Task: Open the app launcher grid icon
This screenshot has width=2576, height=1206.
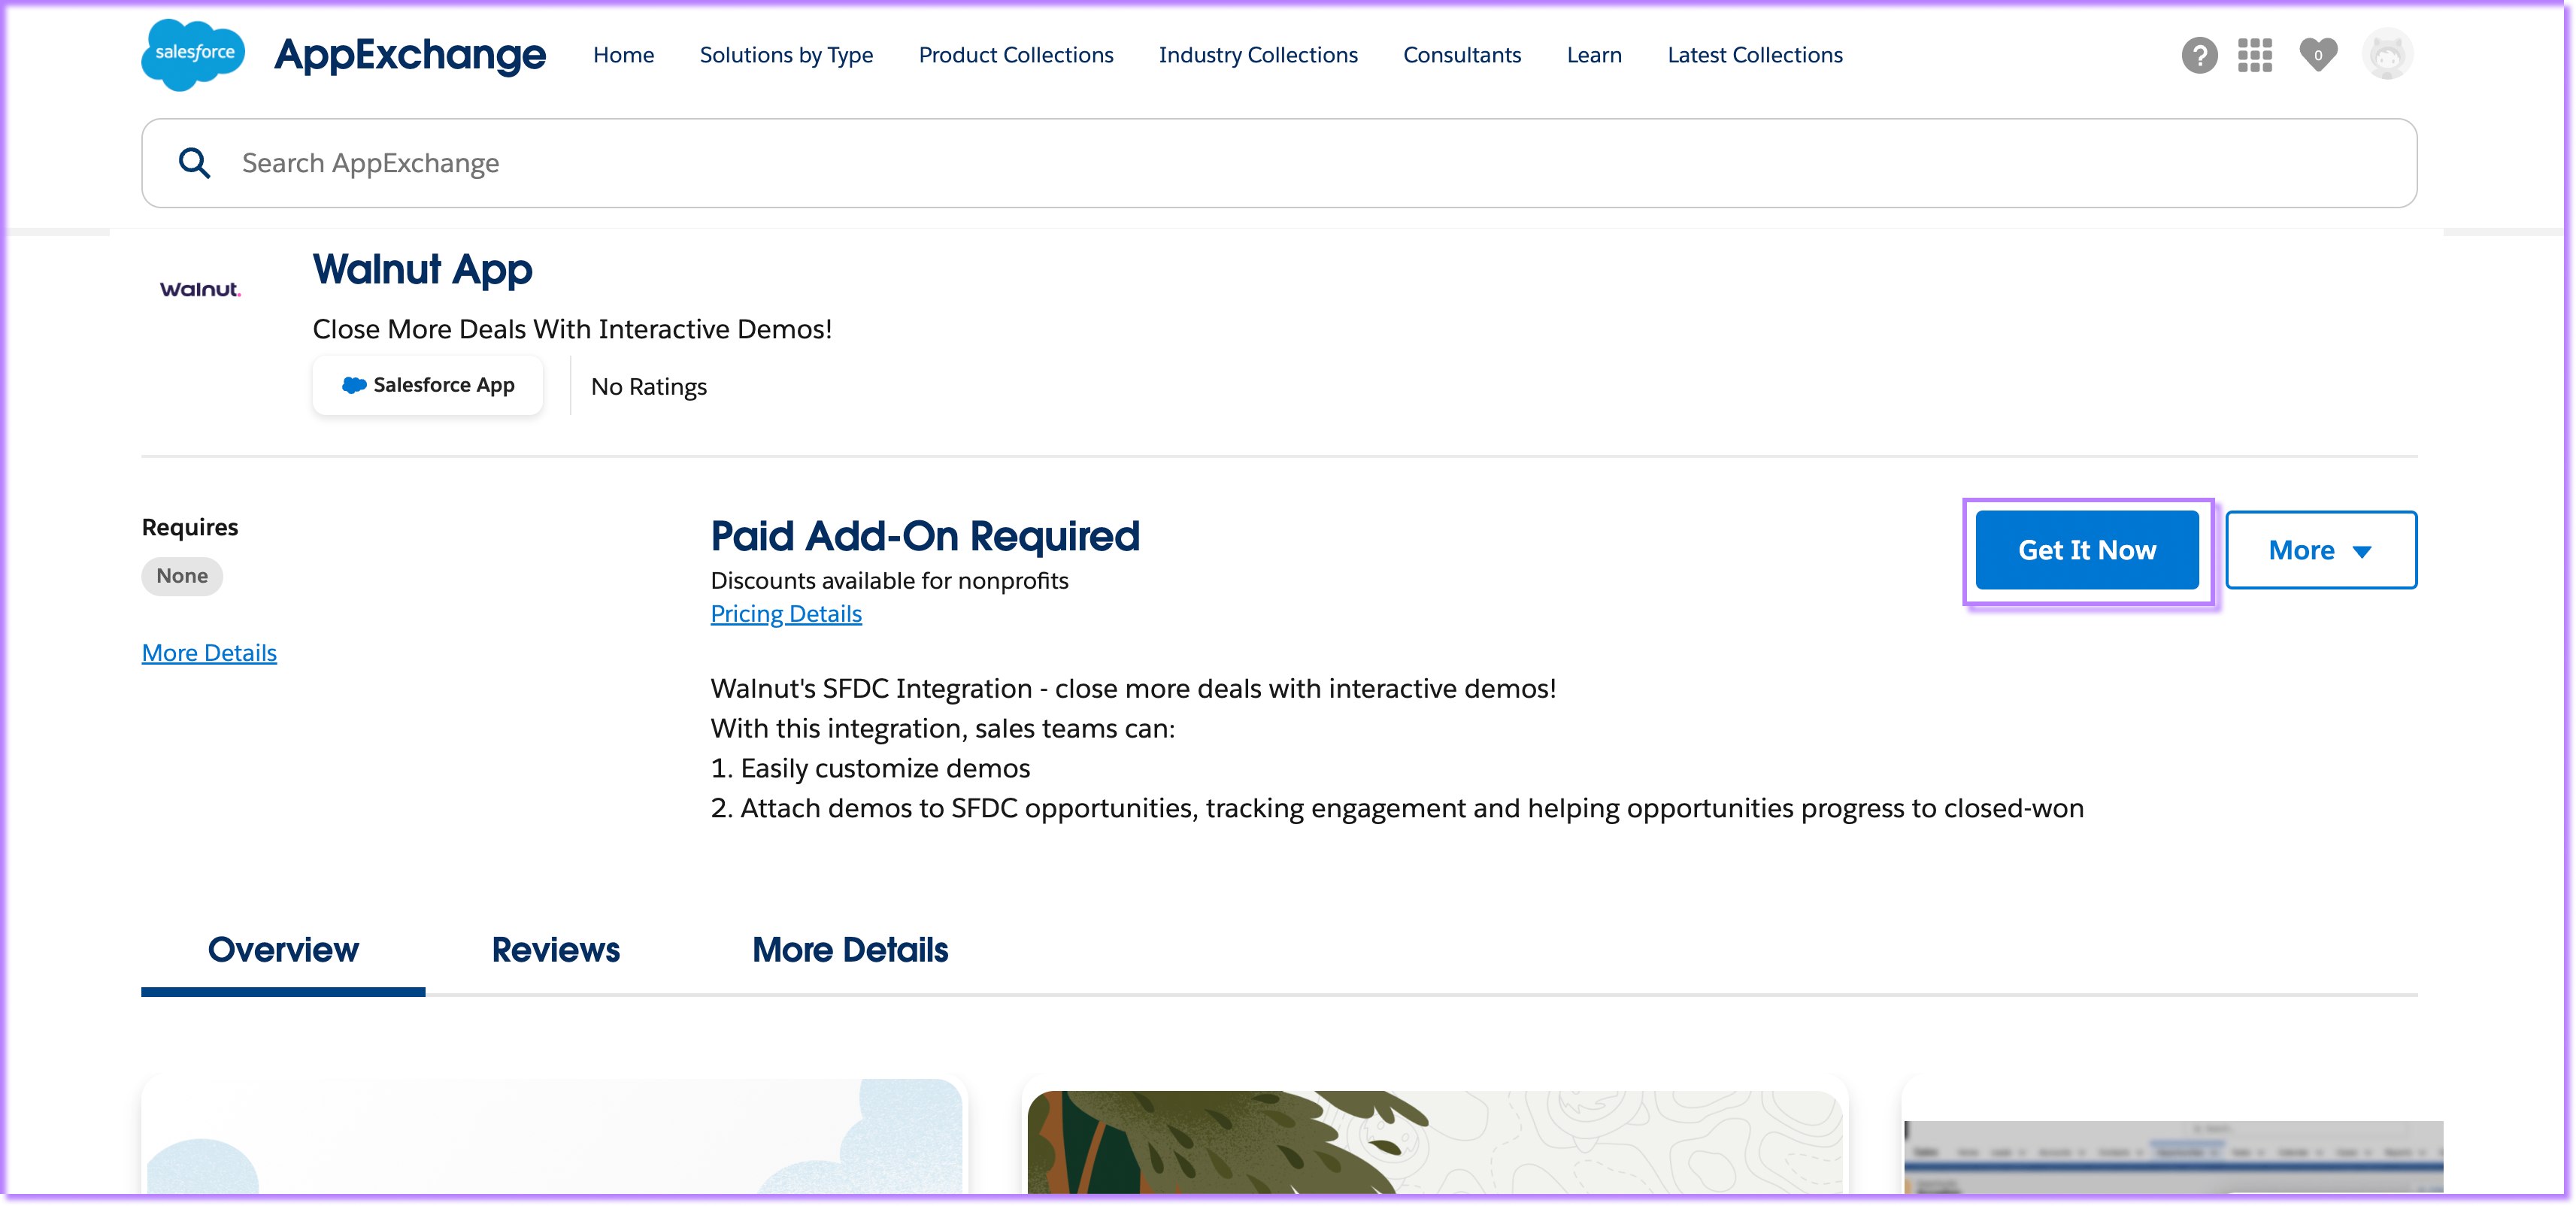Action: click(2255, 55)
